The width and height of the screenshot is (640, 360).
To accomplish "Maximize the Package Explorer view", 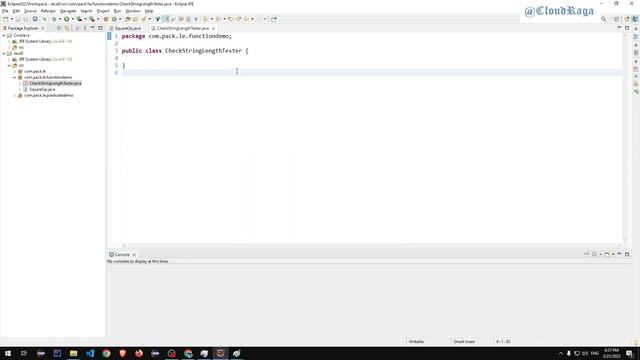I will point(100,28).
